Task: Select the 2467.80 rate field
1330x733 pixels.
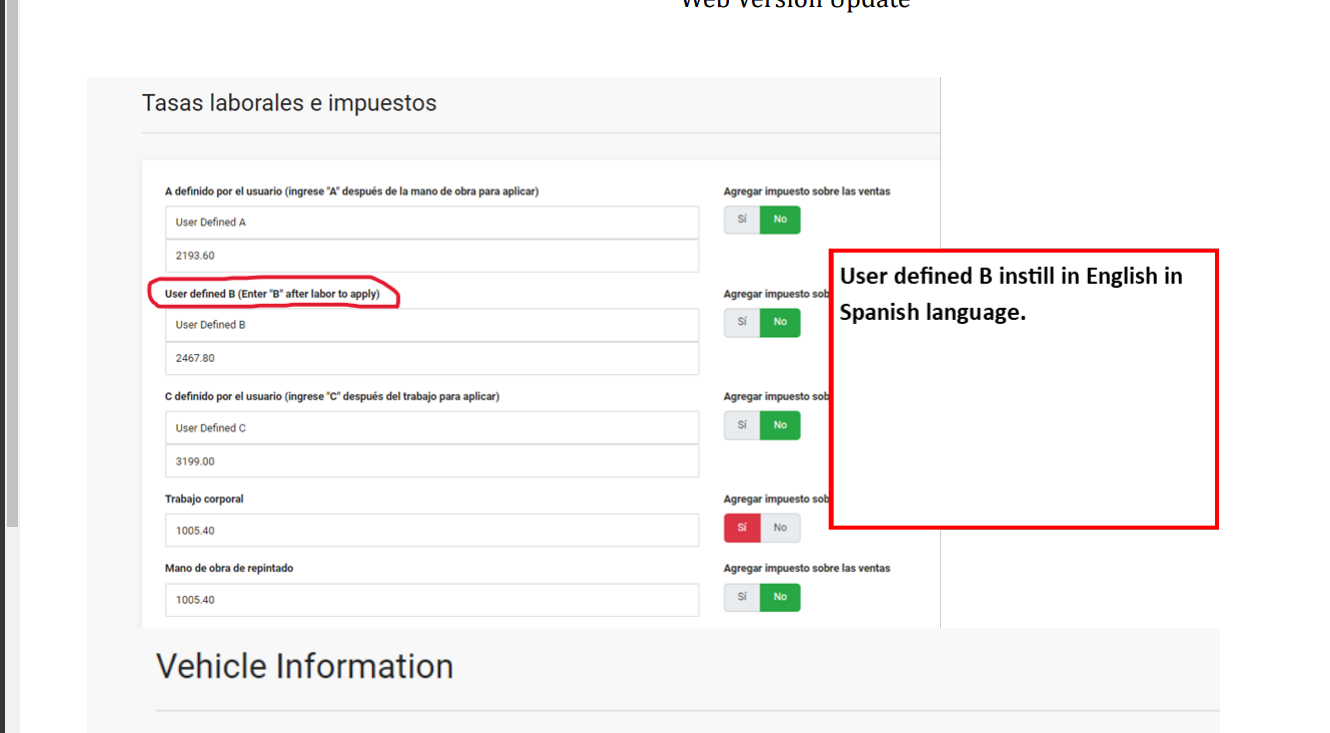Action: pyautogui.click(x=431, y=358)
